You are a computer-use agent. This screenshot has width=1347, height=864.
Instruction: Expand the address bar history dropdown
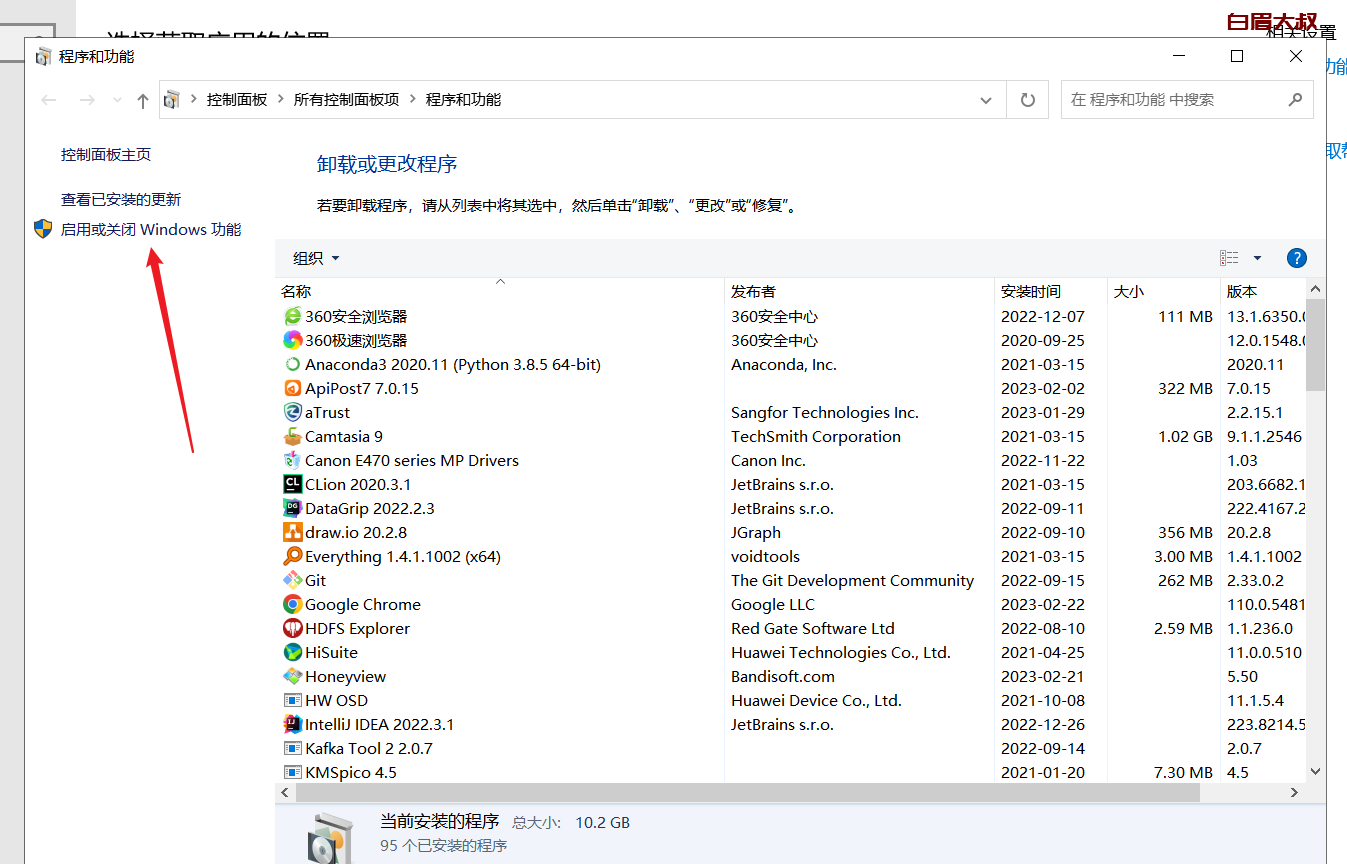click(987, 100)
